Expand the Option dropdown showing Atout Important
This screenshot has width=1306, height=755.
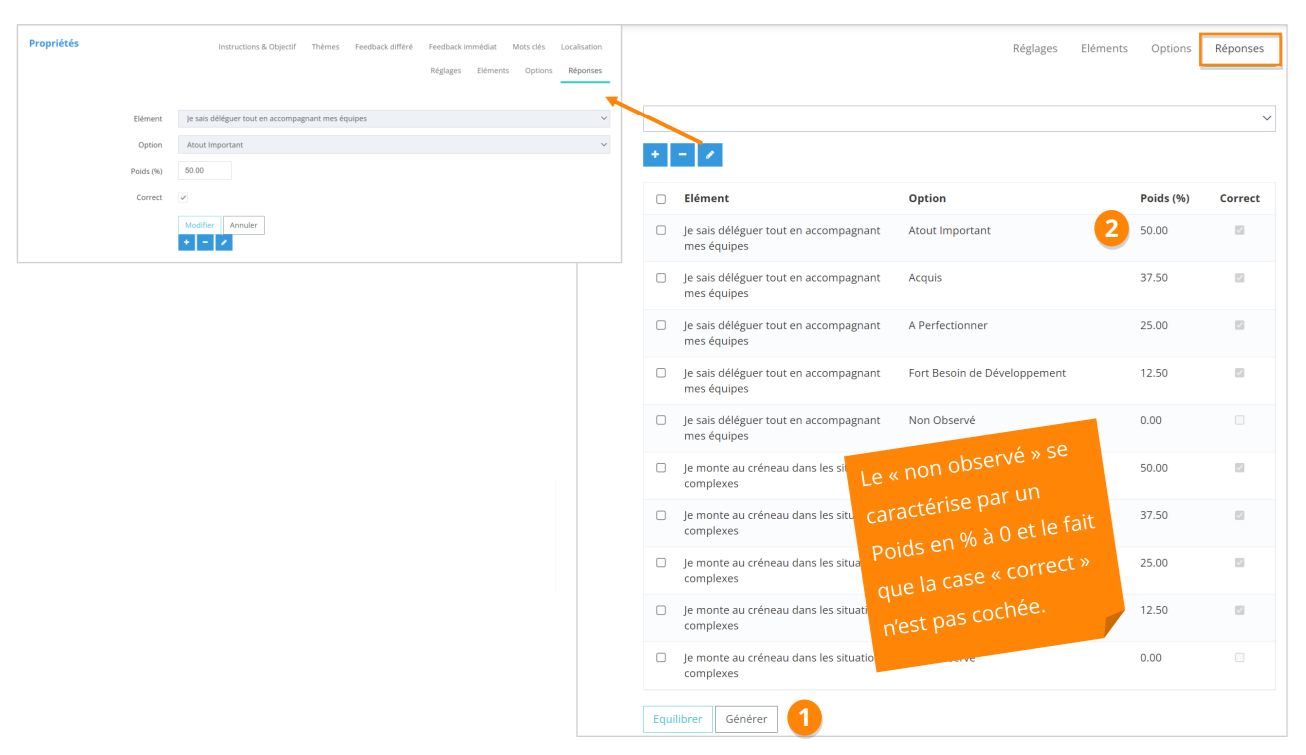393,145
